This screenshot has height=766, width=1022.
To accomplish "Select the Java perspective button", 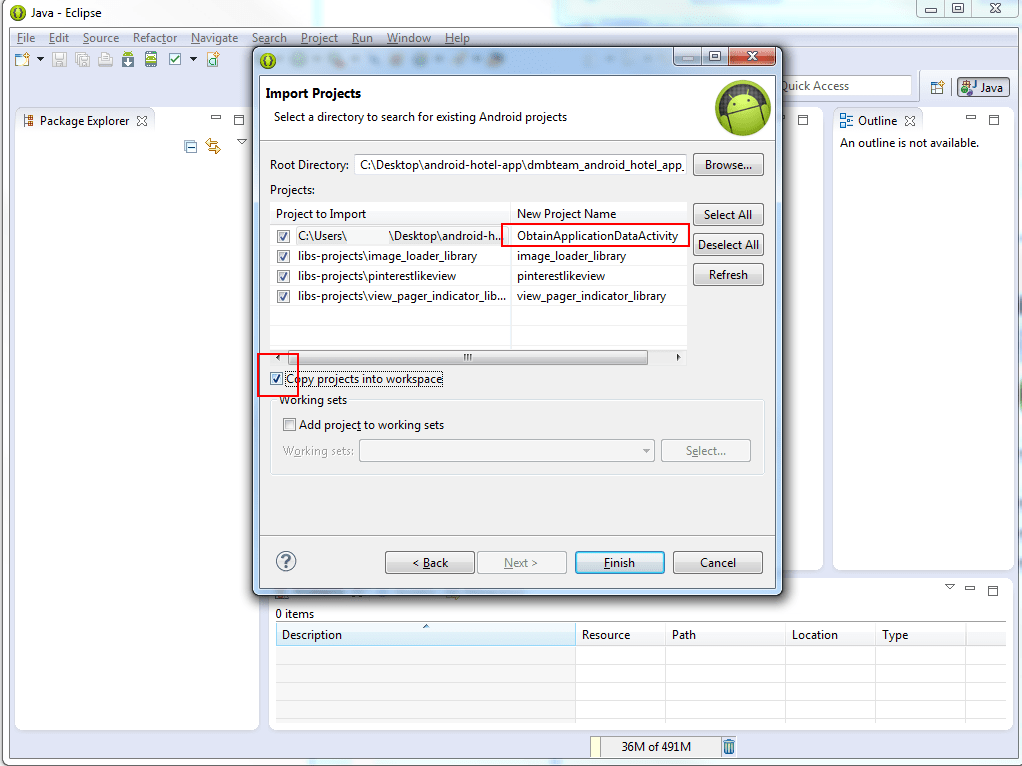I will [984, 87].
